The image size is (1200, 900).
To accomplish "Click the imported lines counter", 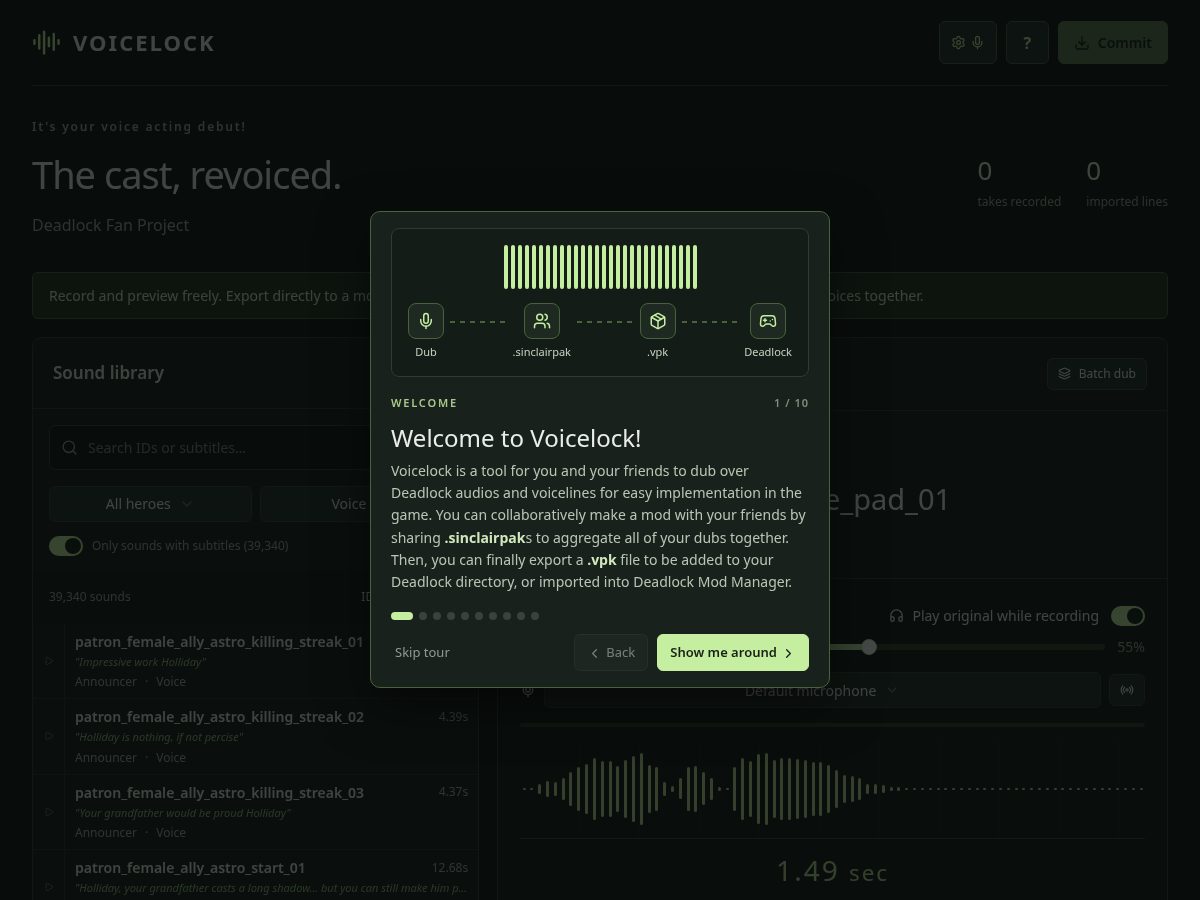I will tap(1127, 184).
